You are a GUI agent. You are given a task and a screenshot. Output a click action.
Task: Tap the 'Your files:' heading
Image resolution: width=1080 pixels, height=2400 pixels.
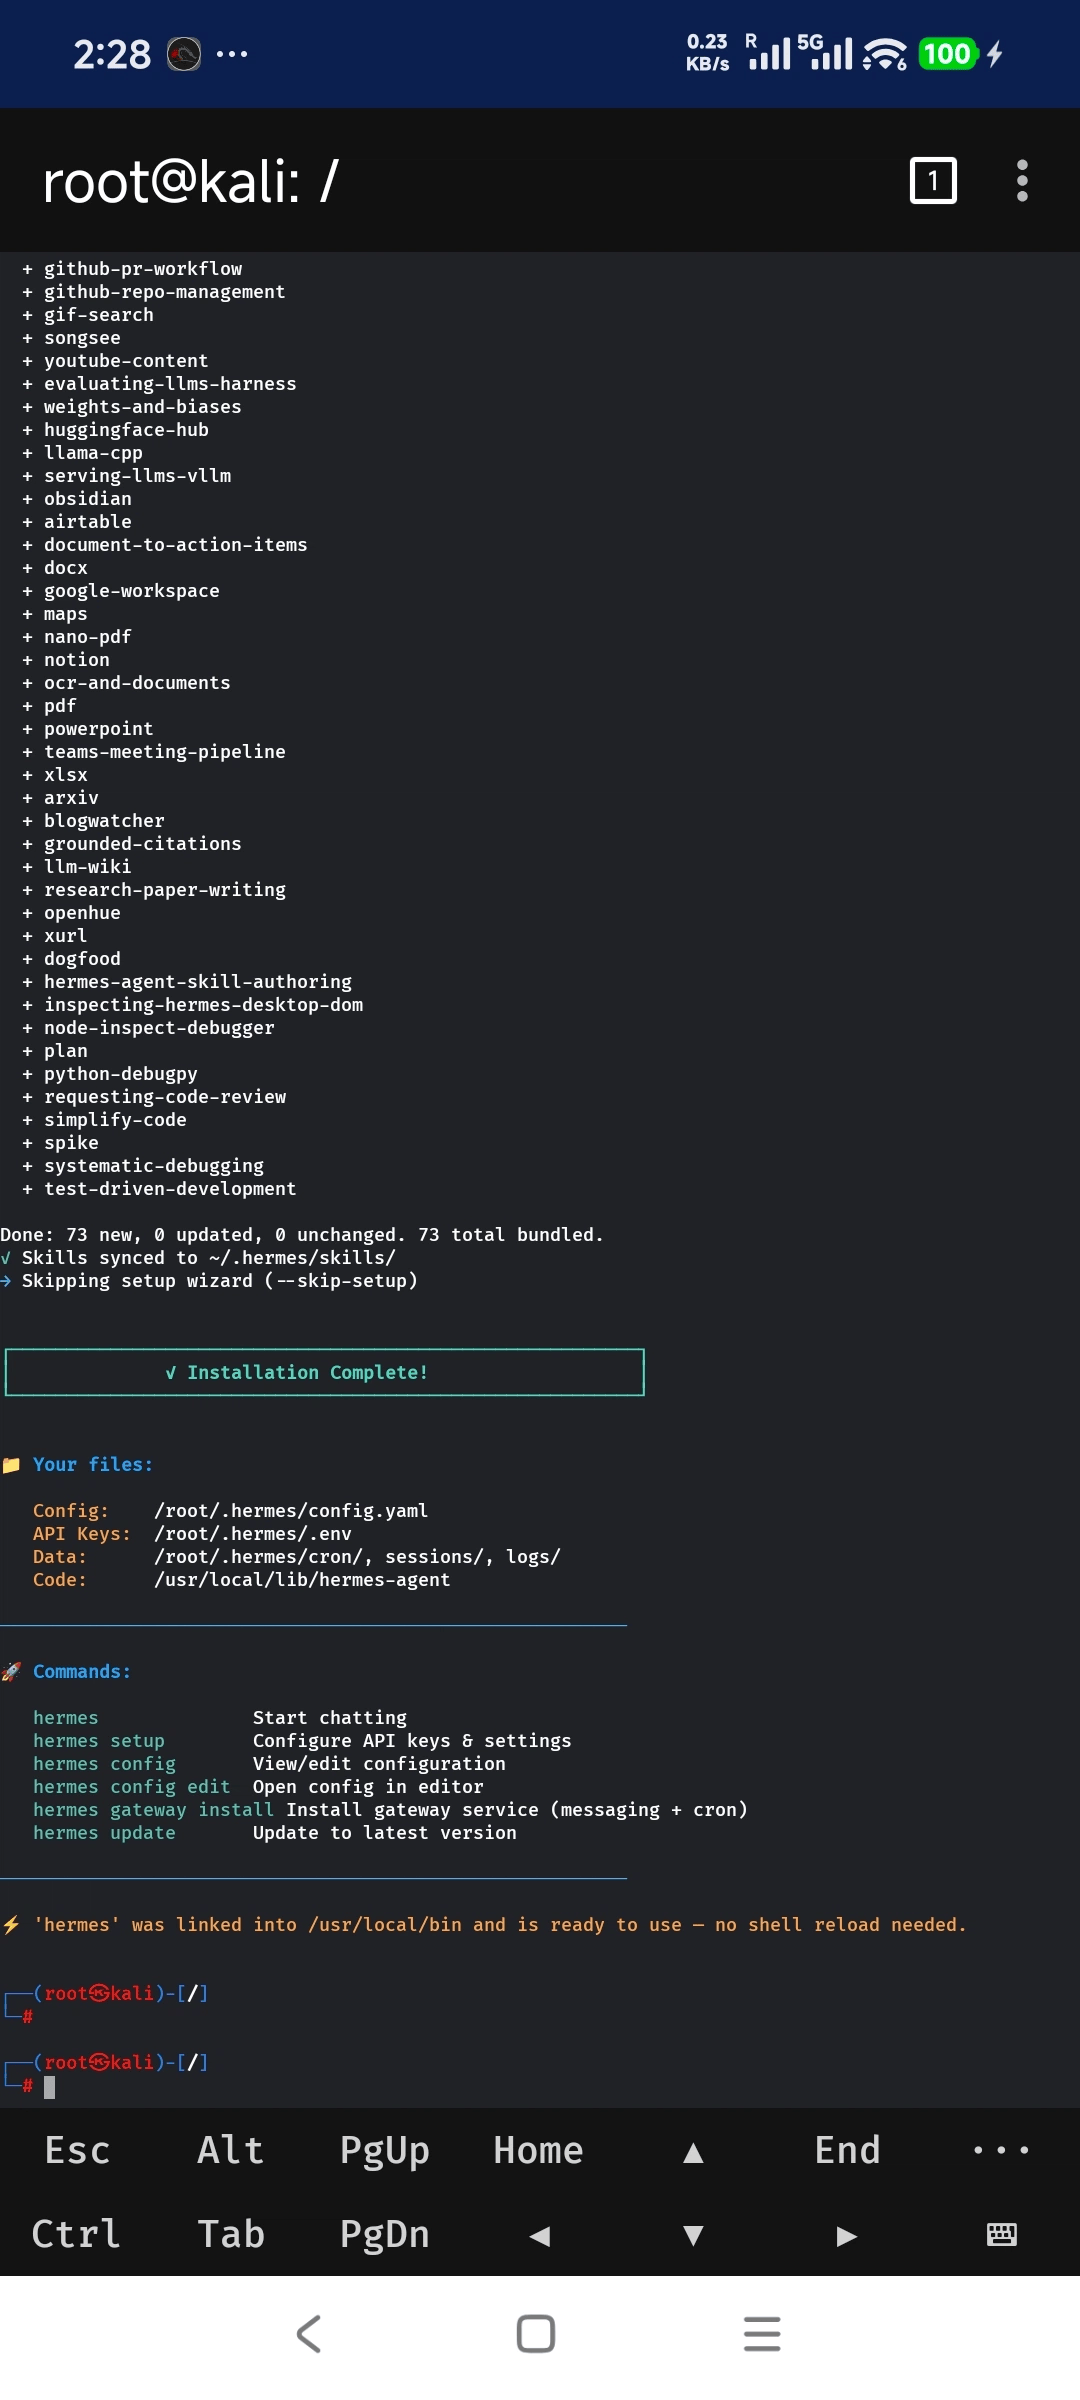coord(93,1464)
